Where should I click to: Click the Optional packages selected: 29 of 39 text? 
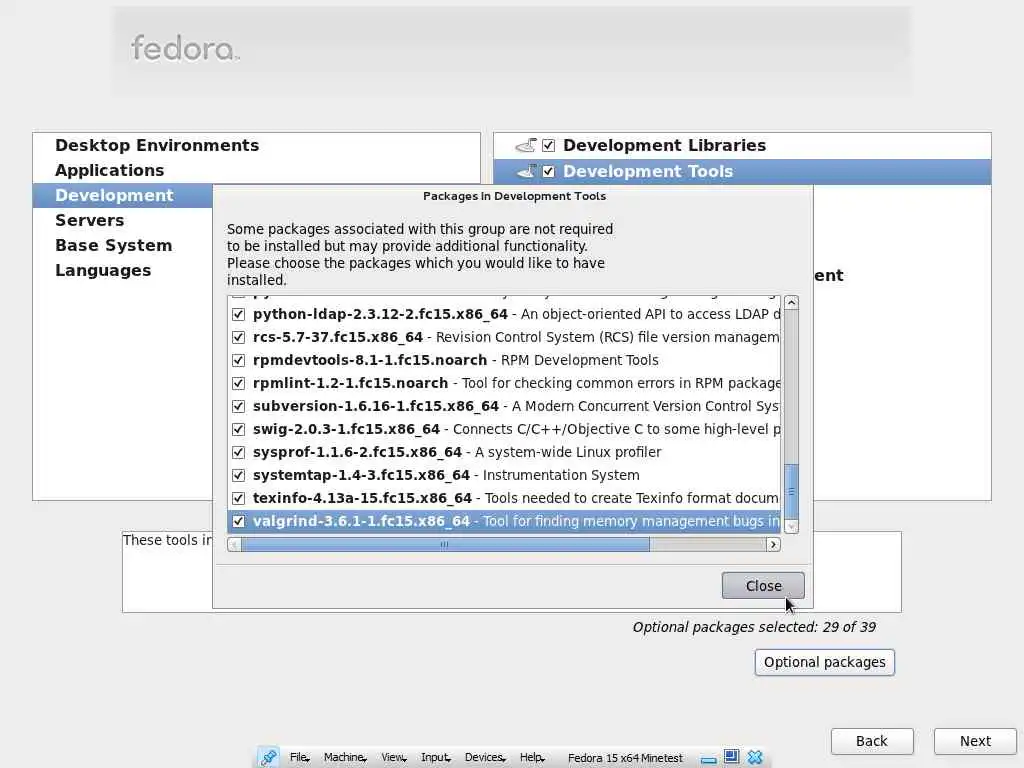[x=754, y=627]
